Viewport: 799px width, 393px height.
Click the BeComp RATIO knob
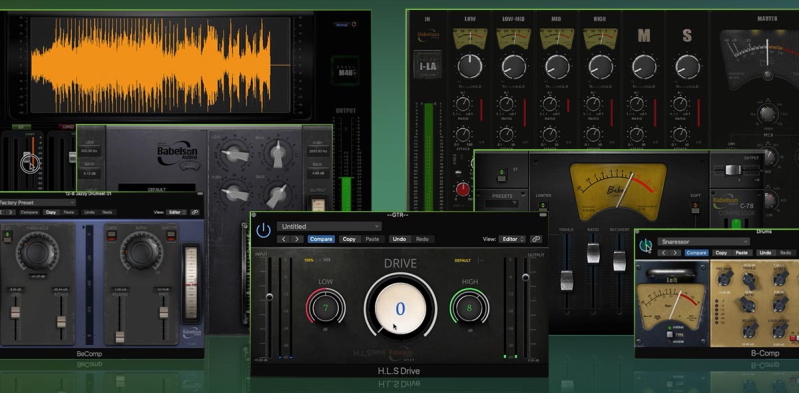pyautogui.click(x=141, y=251)
